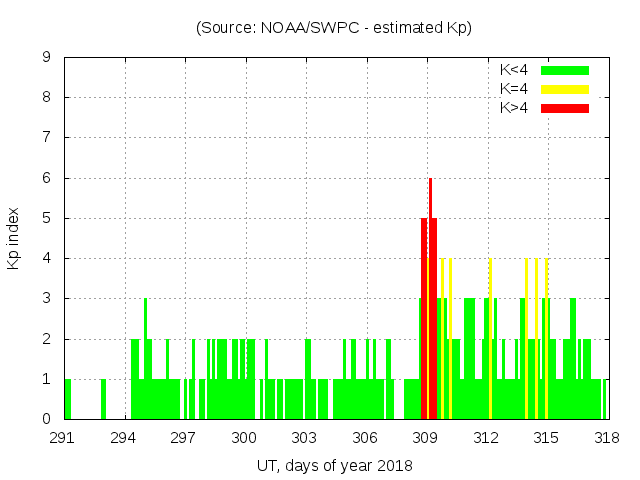The width and height of the screenshot is (640, 480).
Task: Pick day 318 on the x-axis
Action: pos(606,438)
